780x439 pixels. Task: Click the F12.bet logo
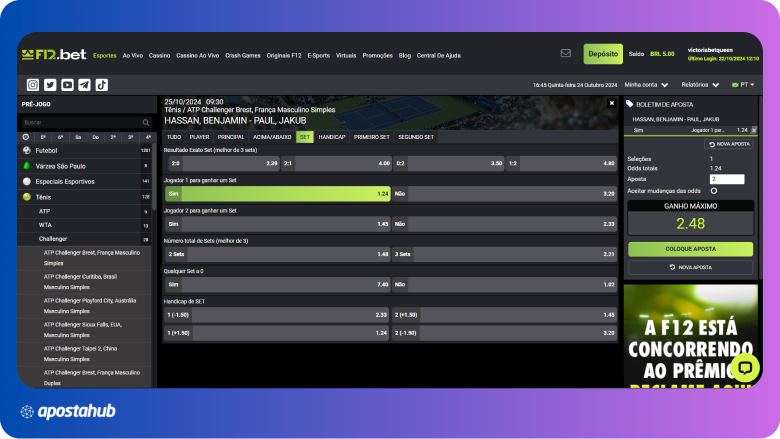[x=54, y=54]
